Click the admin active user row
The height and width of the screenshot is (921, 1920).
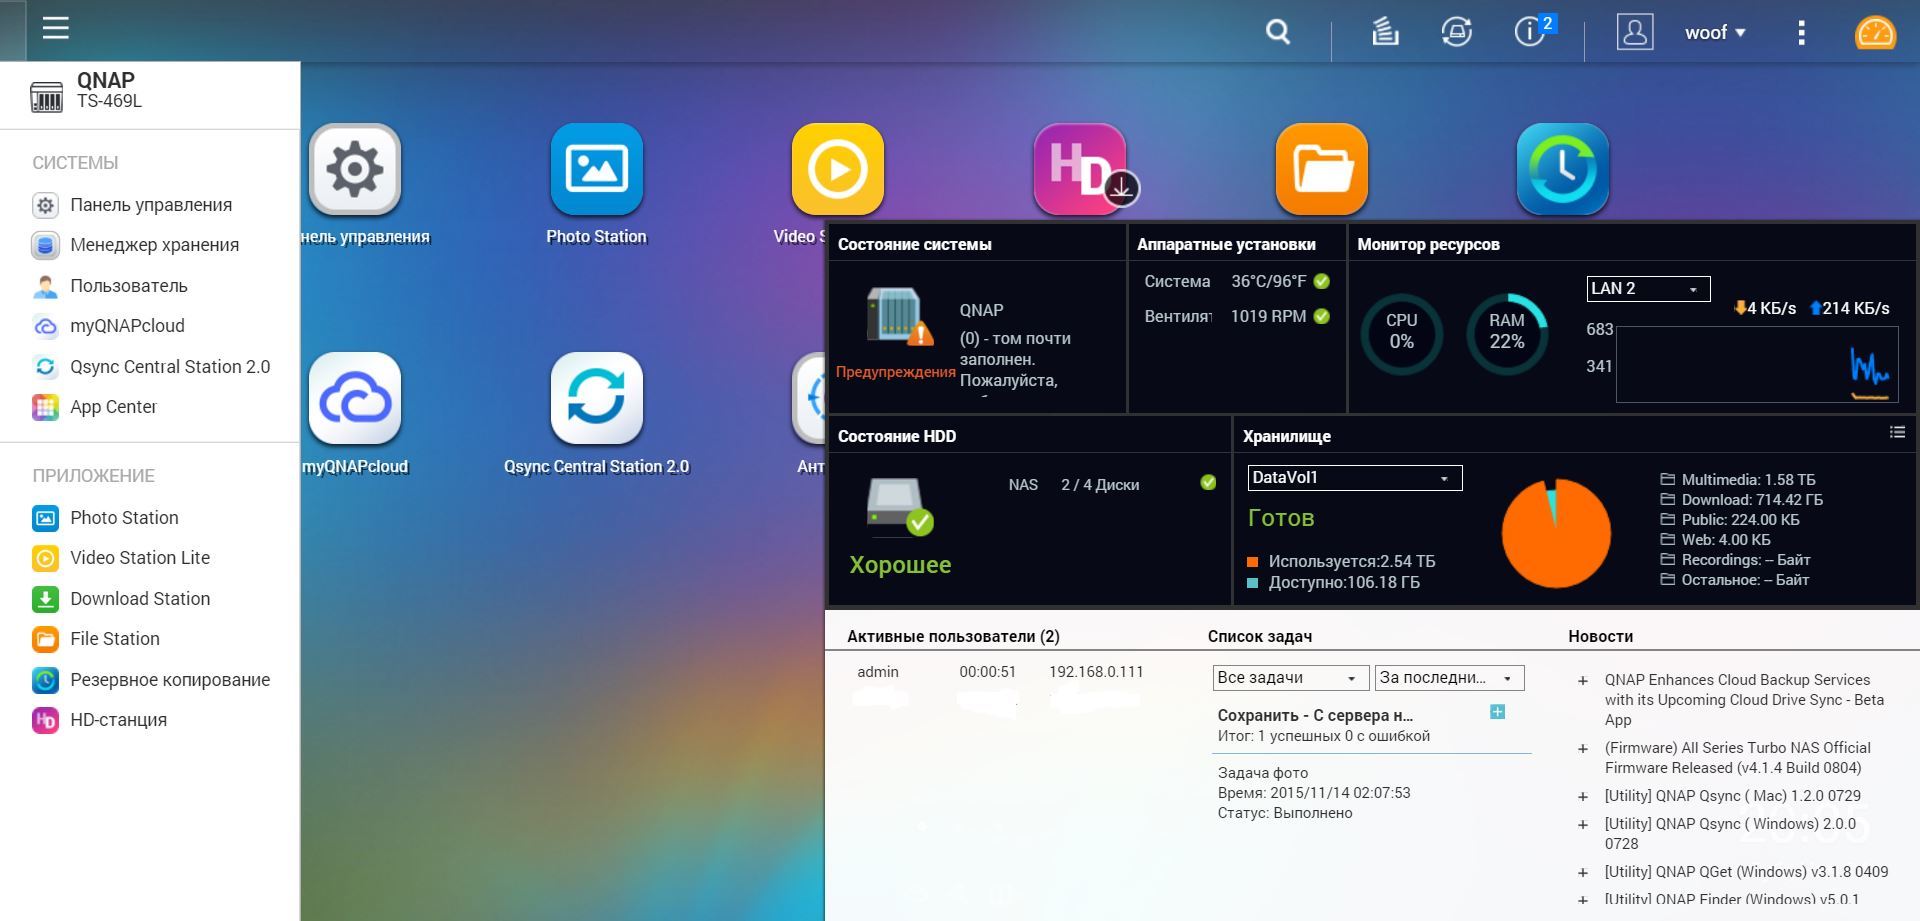[1000, 672]
